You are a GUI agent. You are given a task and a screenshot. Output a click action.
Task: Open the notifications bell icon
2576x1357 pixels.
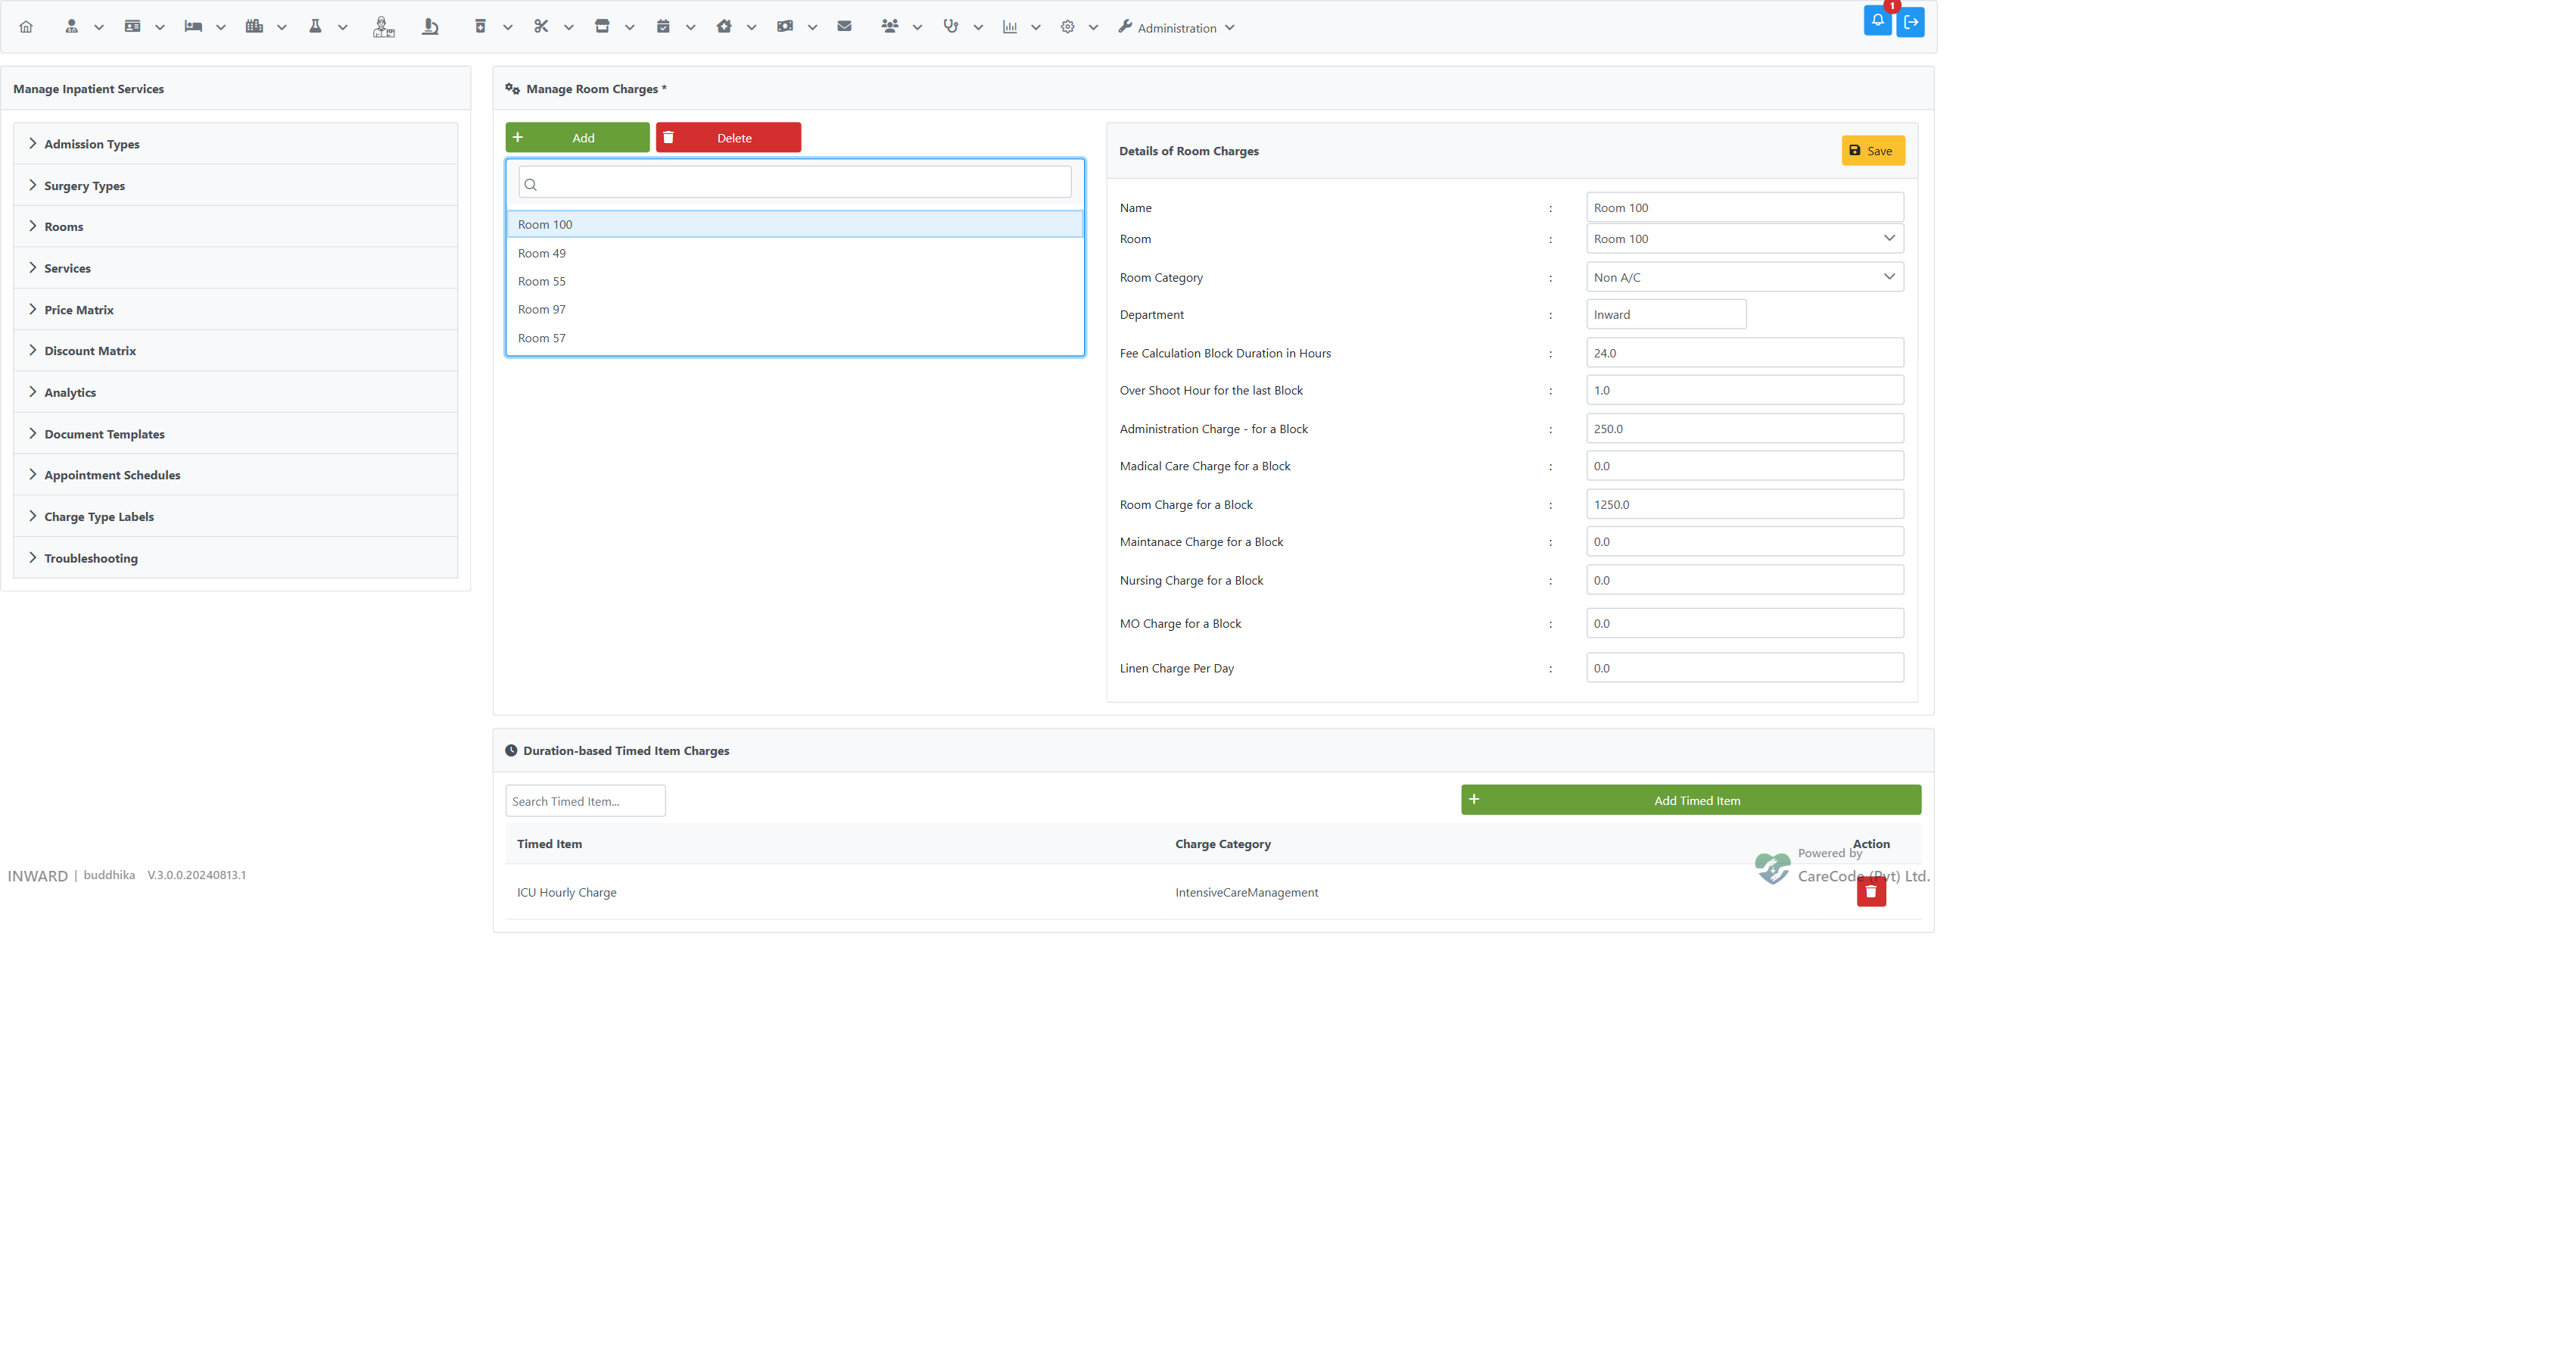point(1877,21)
